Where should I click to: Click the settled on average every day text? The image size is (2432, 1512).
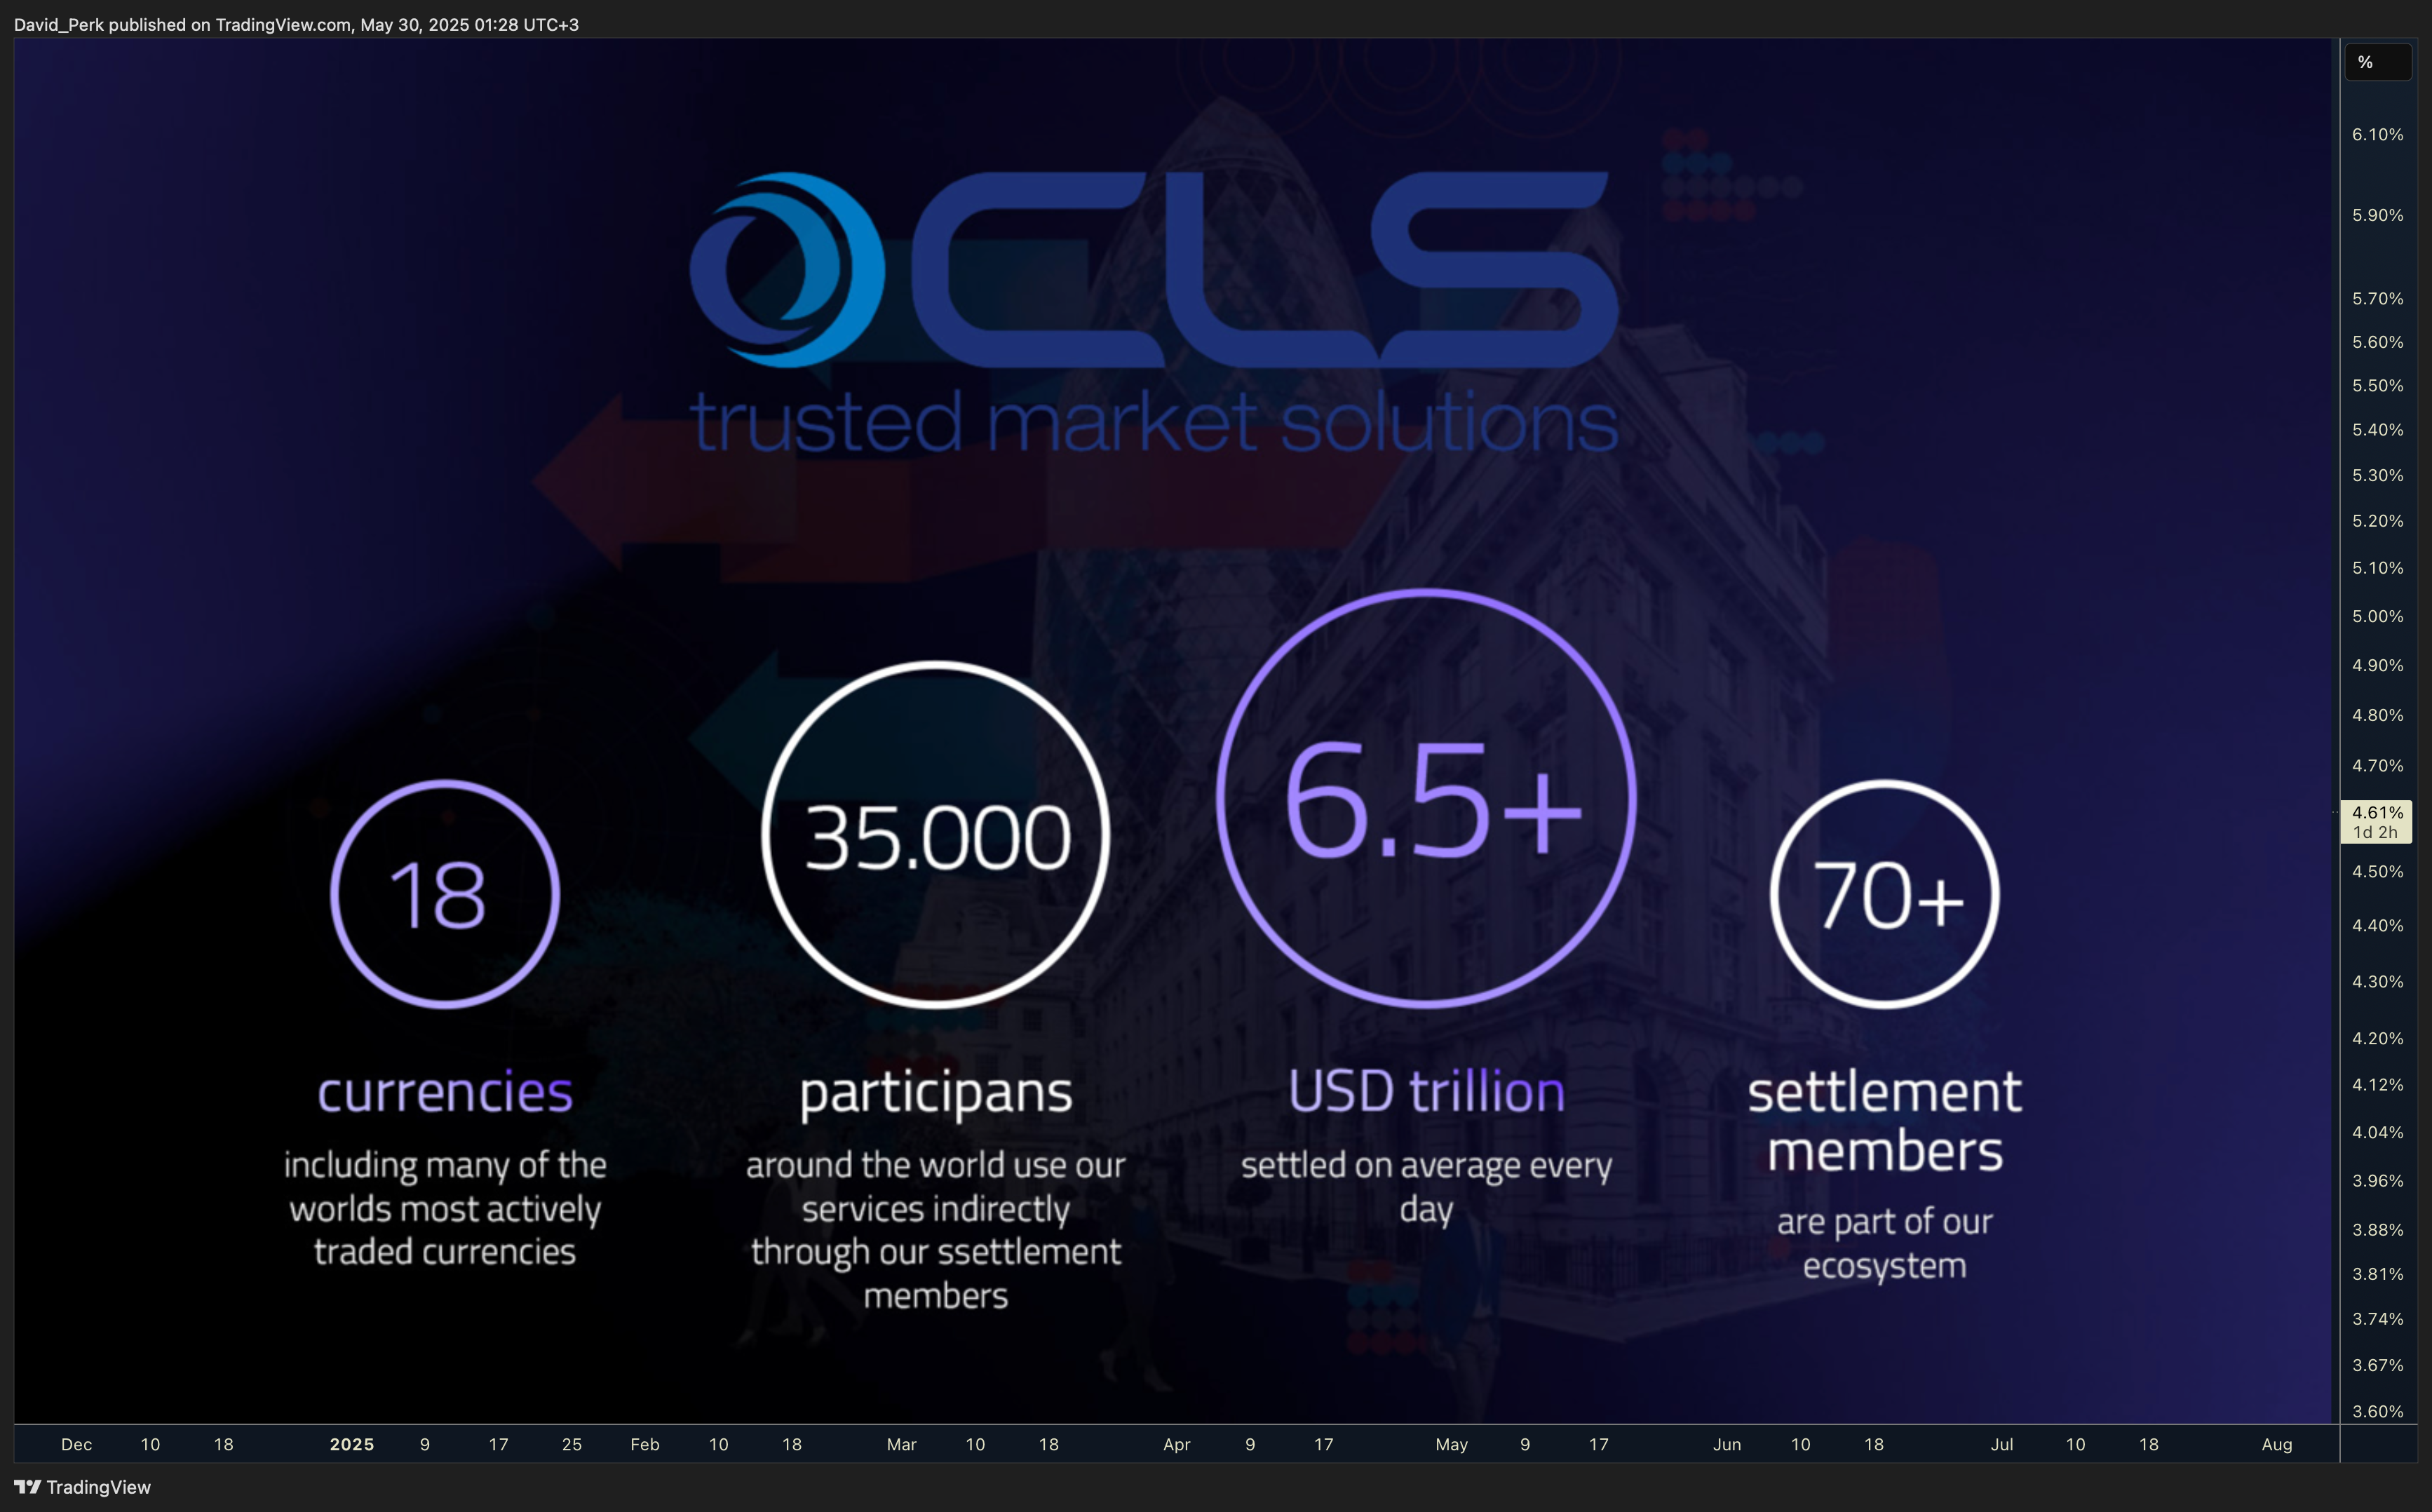(1427, 1187)
